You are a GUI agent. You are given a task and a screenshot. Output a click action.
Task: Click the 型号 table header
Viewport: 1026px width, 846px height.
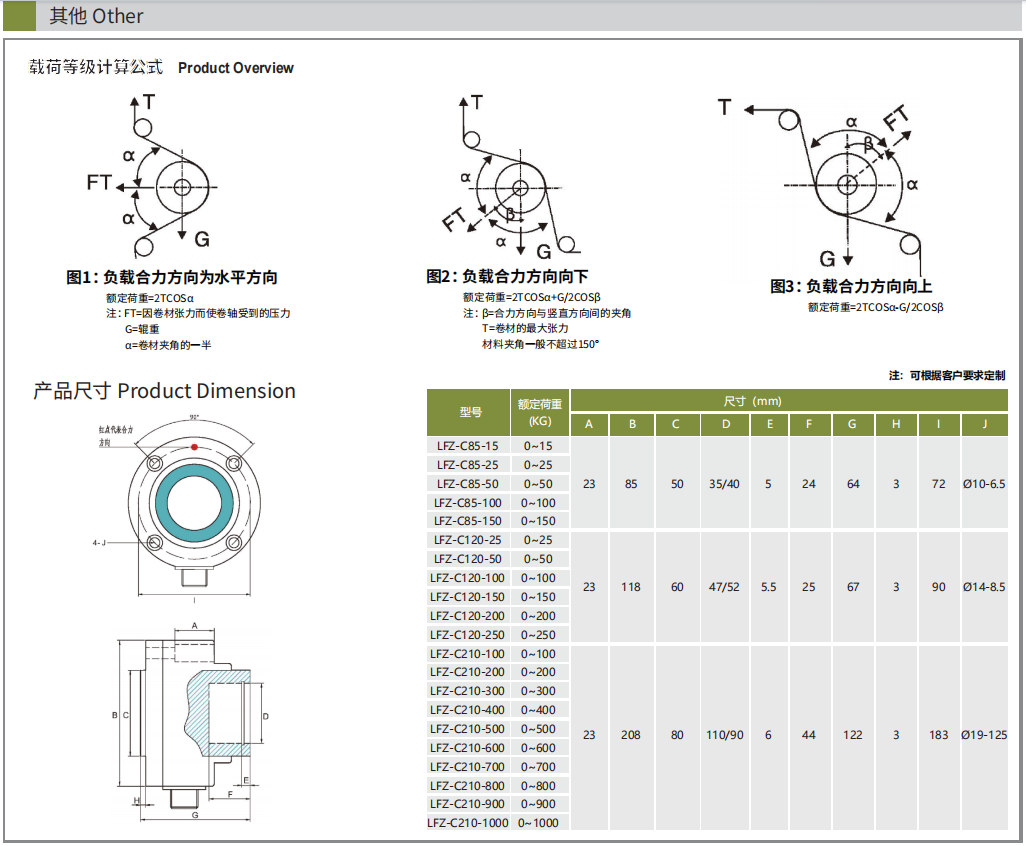[469, 412]
